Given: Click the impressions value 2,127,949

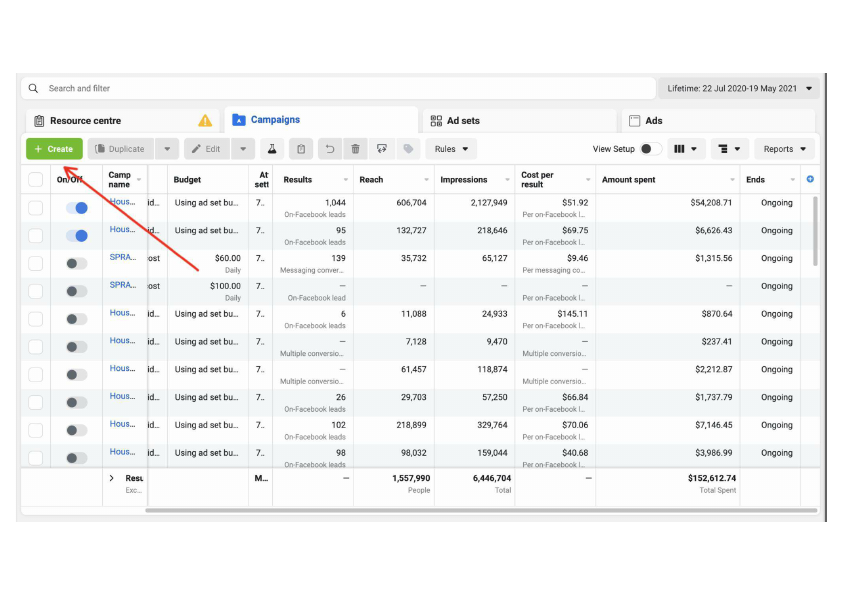Looking at the screenshot, I should 489,202.
